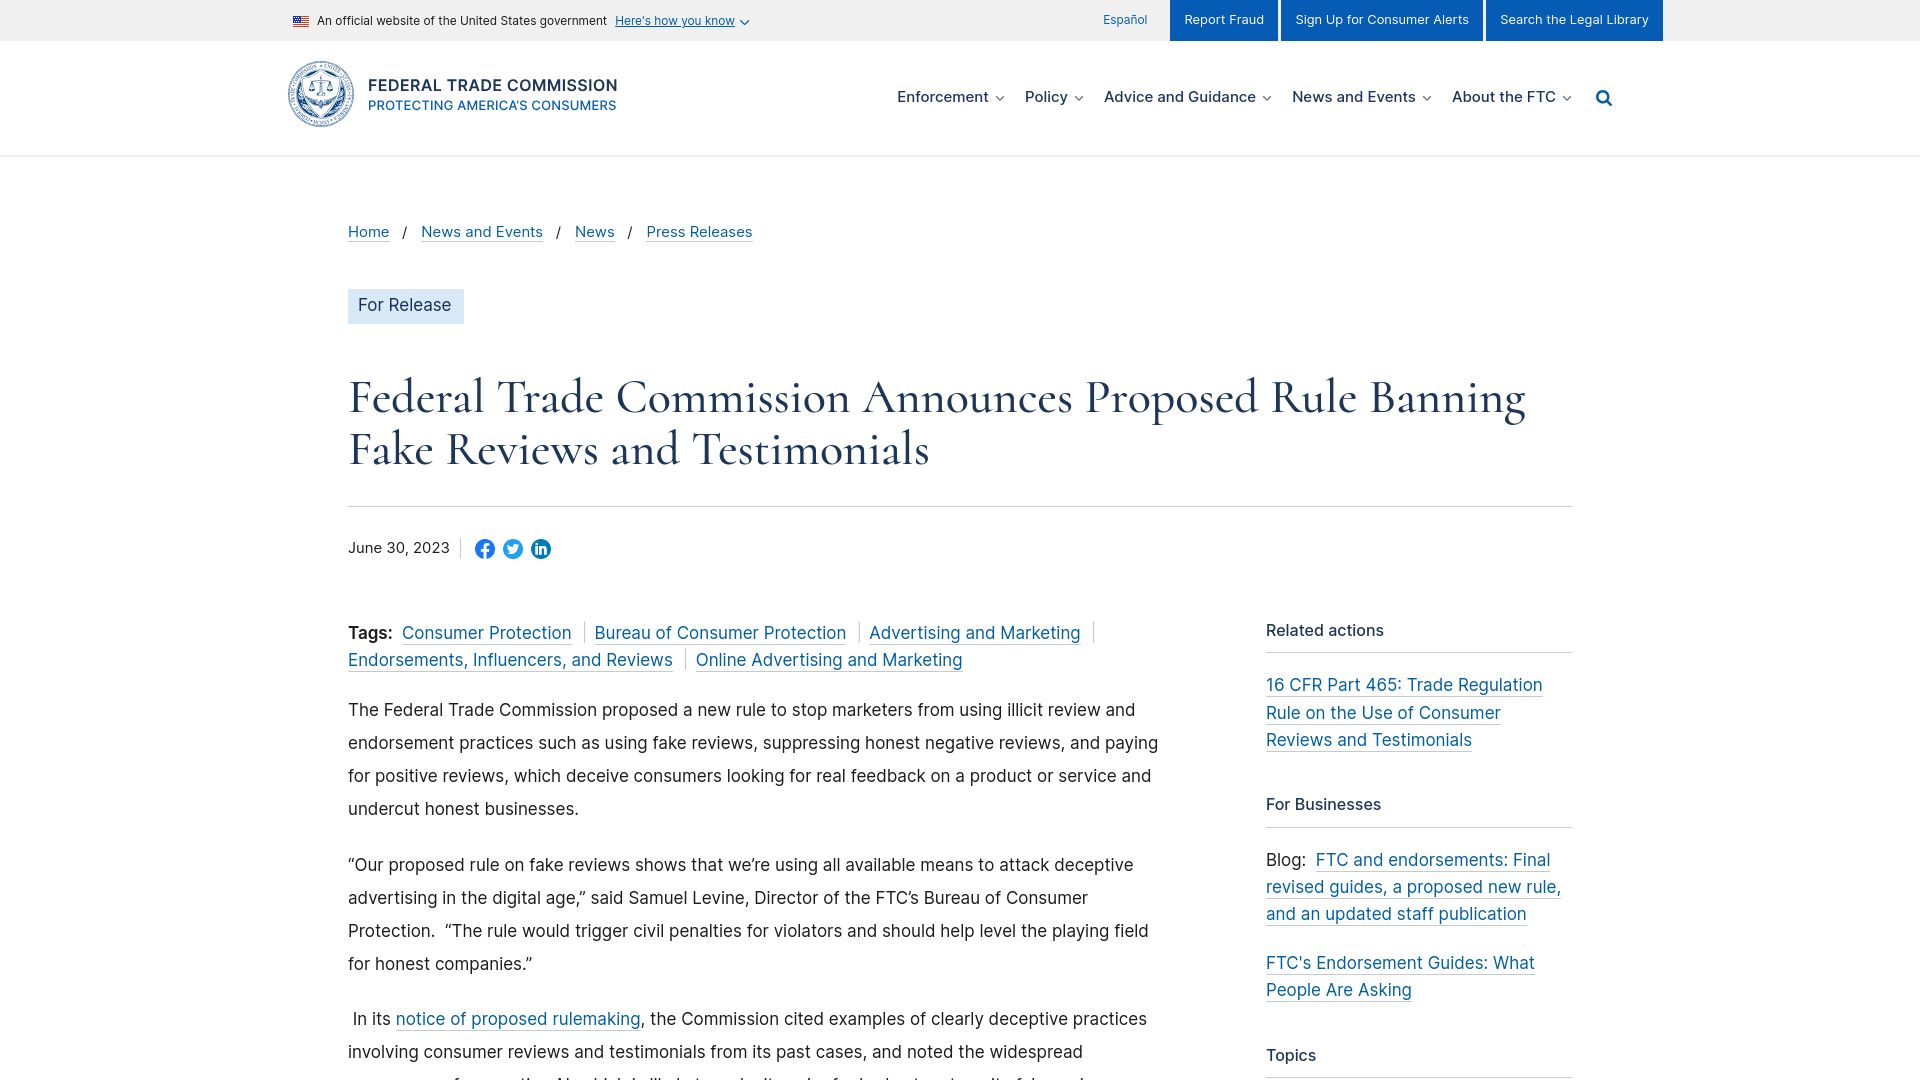Open Online Advertising and Marketing tag
This screenshot has height=1080, width=1920.
tap(829, 660)
